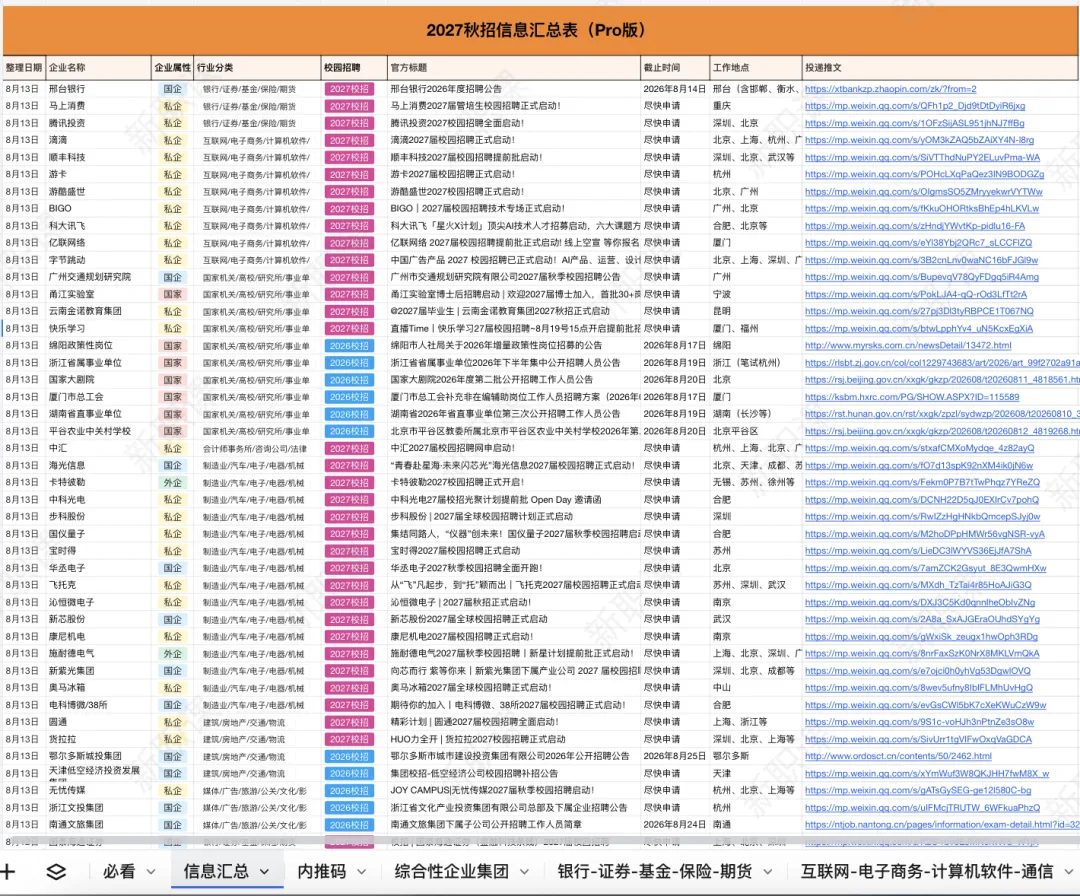Select the 企业名称 column header

pos(98,67)
